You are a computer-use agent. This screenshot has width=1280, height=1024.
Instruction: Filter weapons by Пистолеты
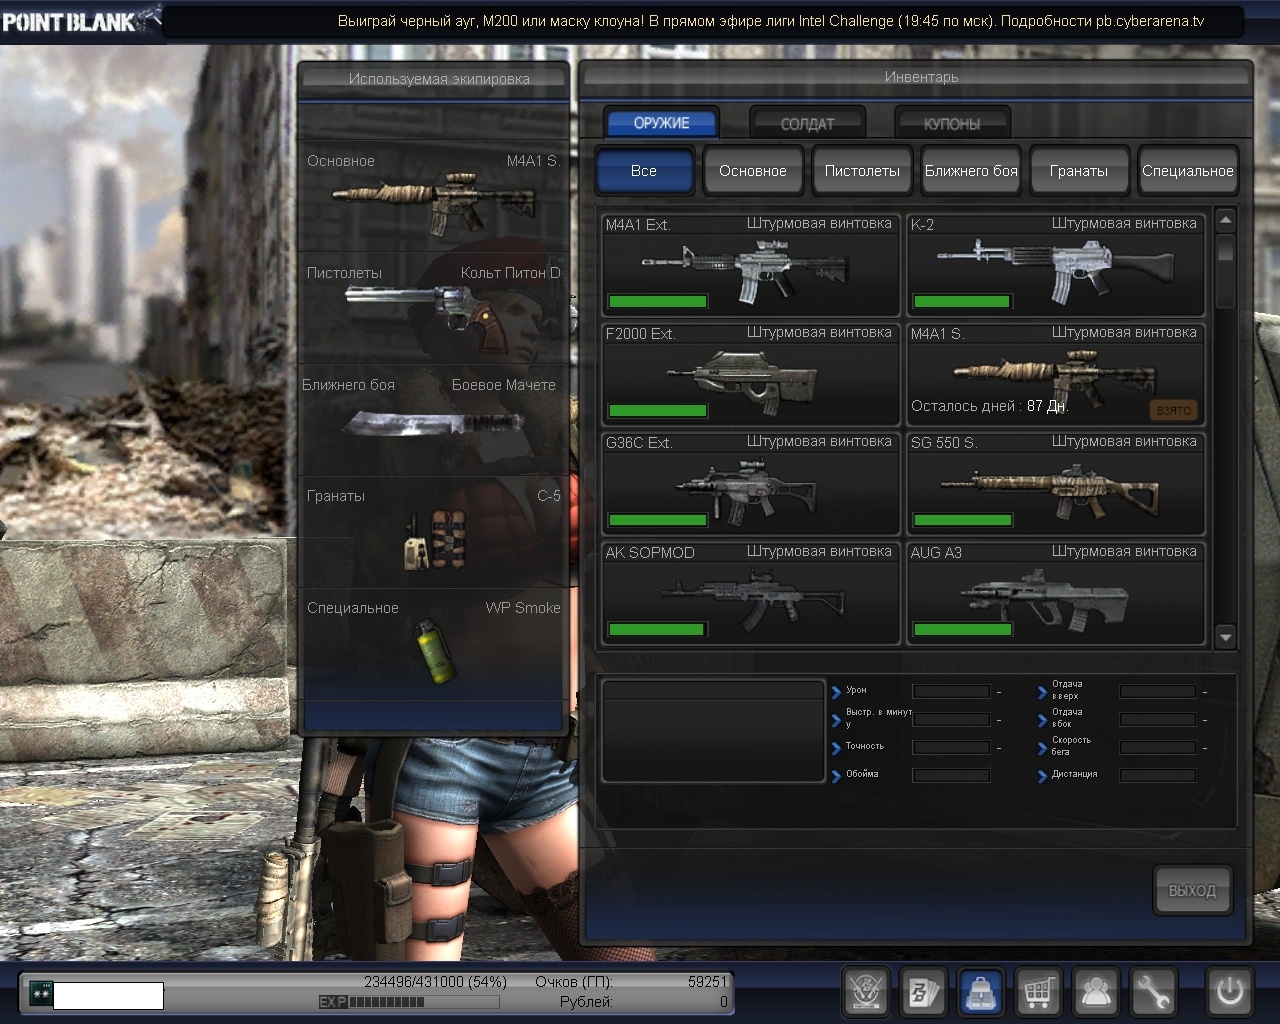tap(862, 170)
